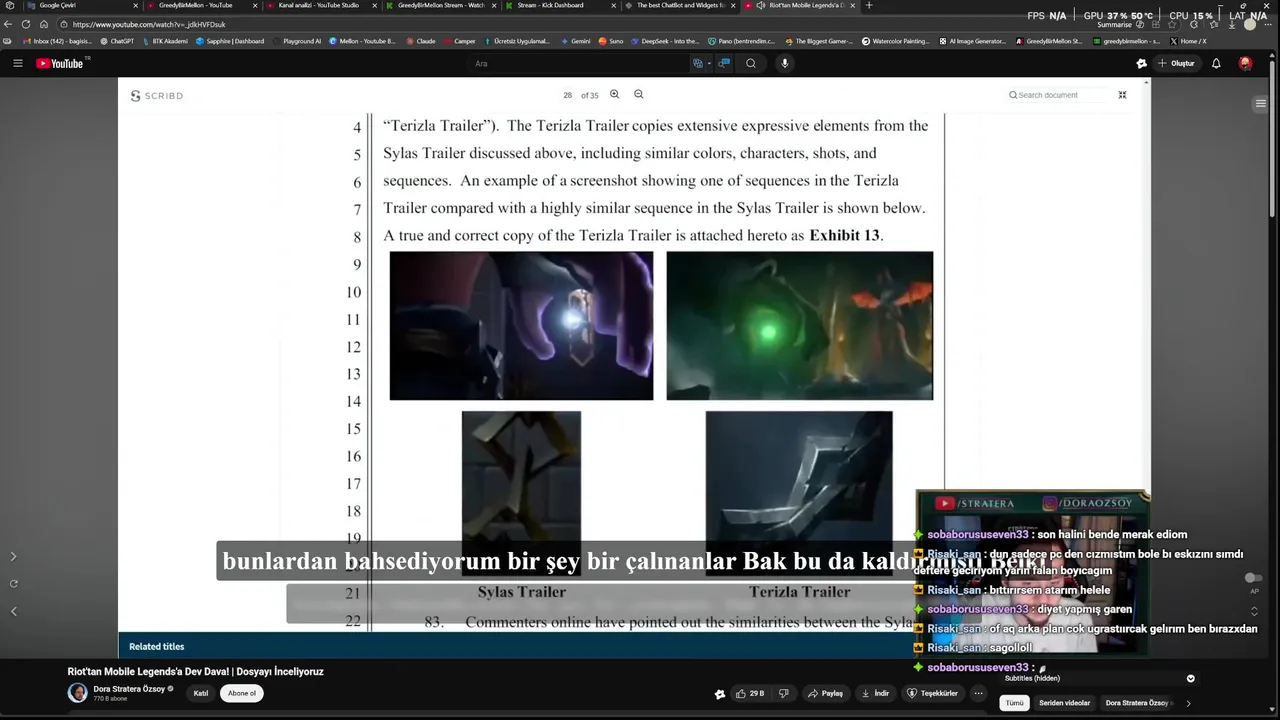Show next filter chips with right arrow
This screenshot has height=720, width=1280.
[x=1188, y=703]
